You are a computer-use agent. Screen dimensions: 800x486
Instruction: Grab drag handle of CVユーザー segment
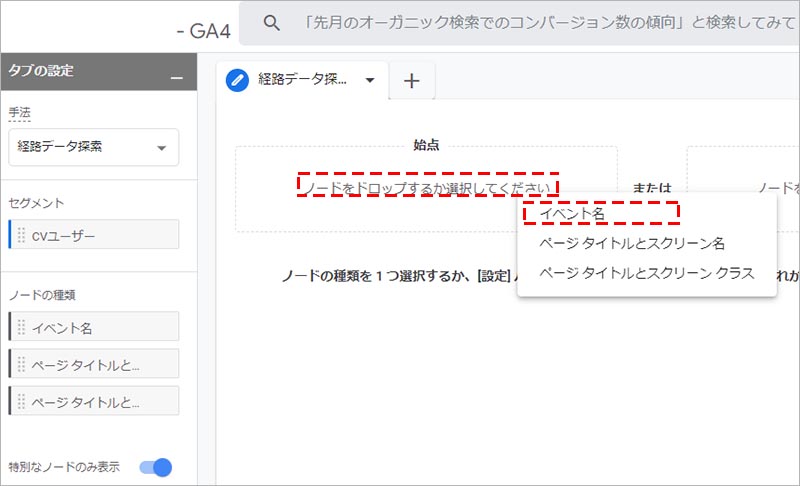coord(21,235)
